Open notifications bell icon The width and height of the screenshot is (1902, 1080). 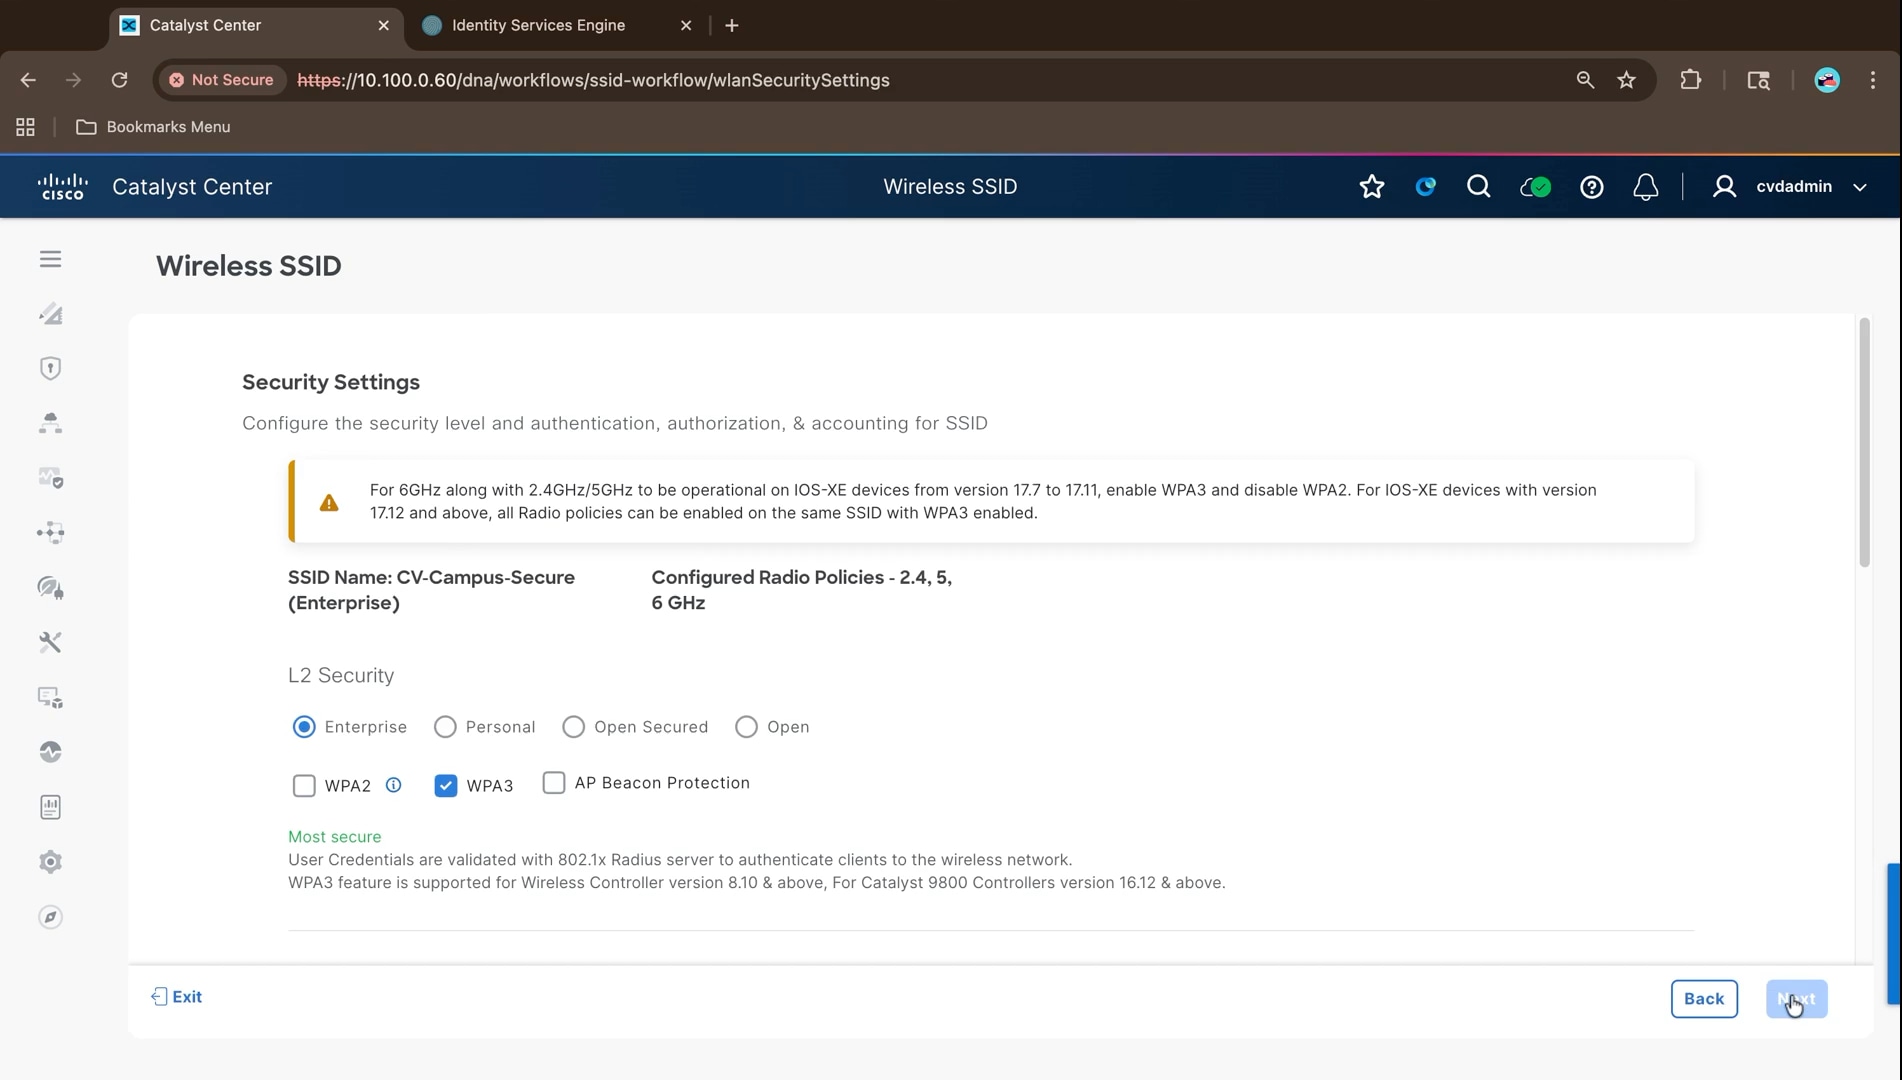click(x=1645, y=187)
